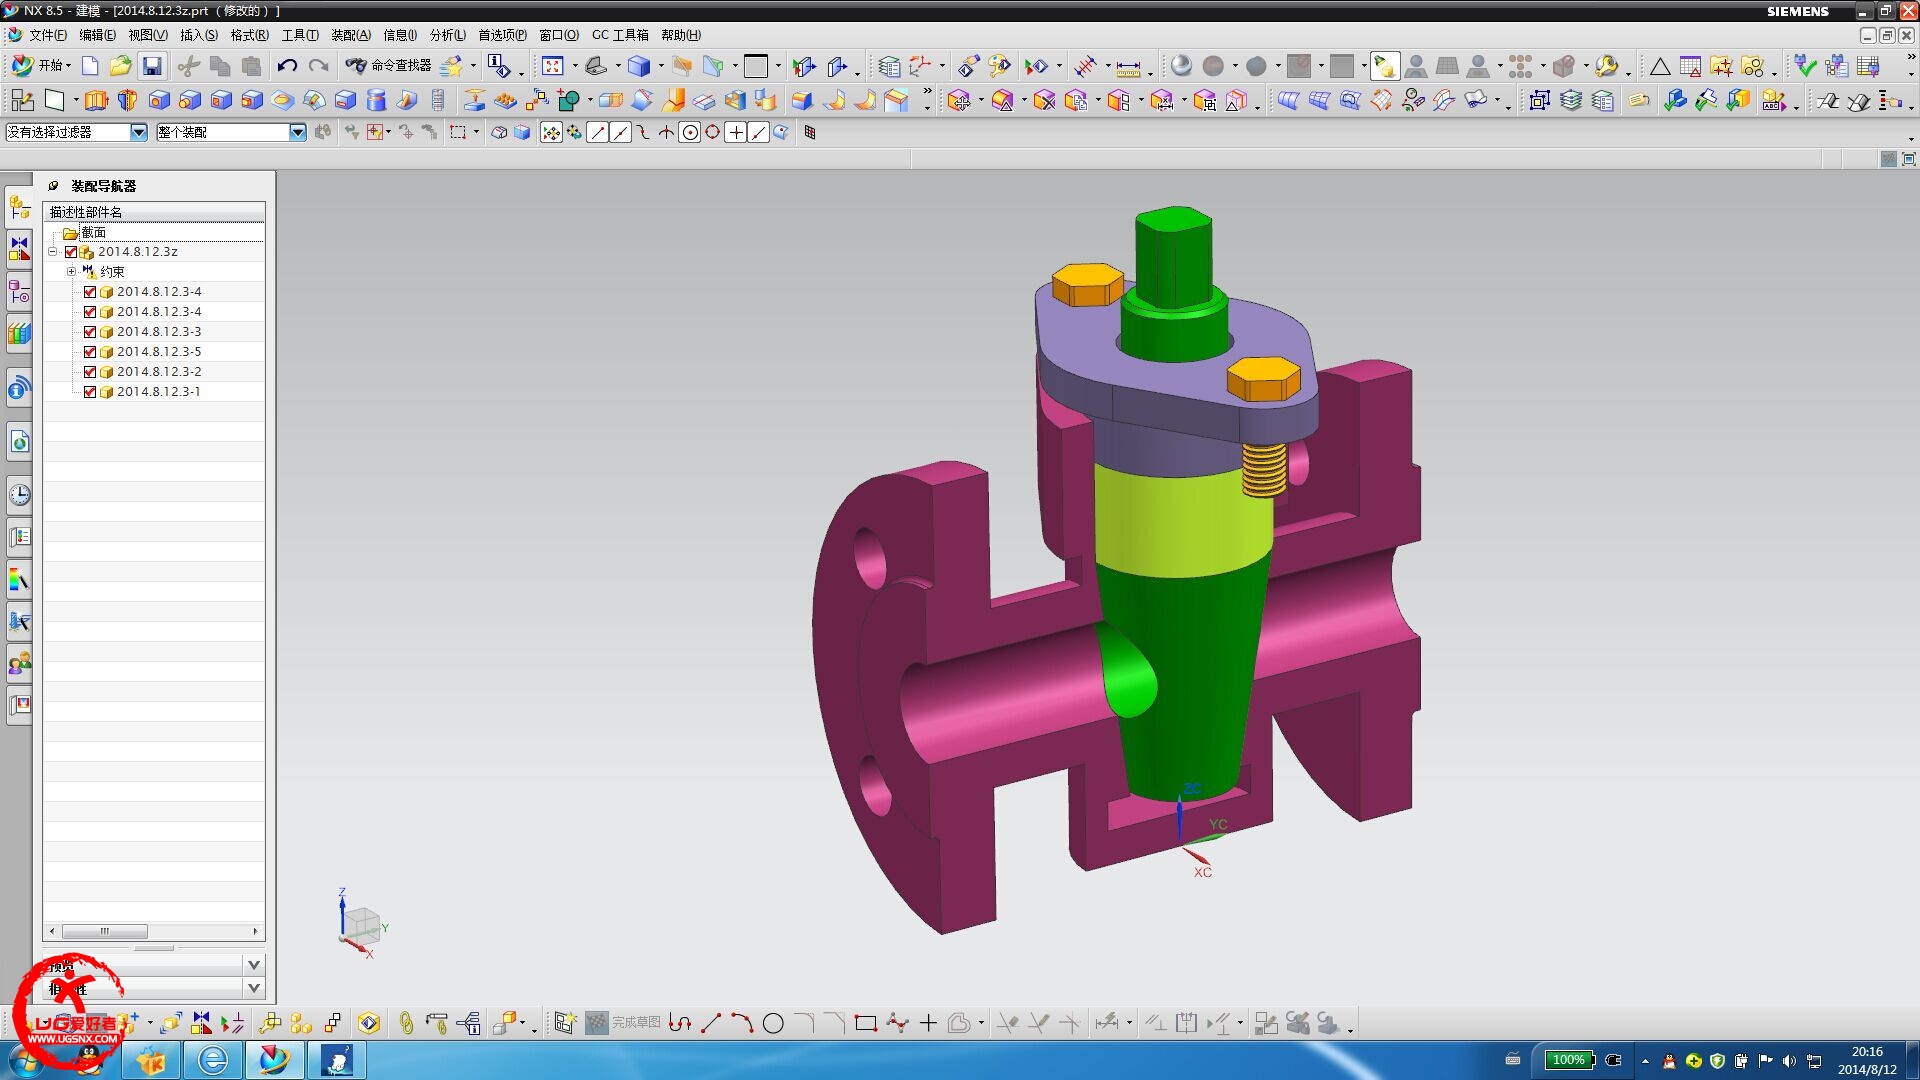This screenshot has height=1080, width=1920.
Task: Open the selection filter dropdown
Action: (x=139, y=132)
